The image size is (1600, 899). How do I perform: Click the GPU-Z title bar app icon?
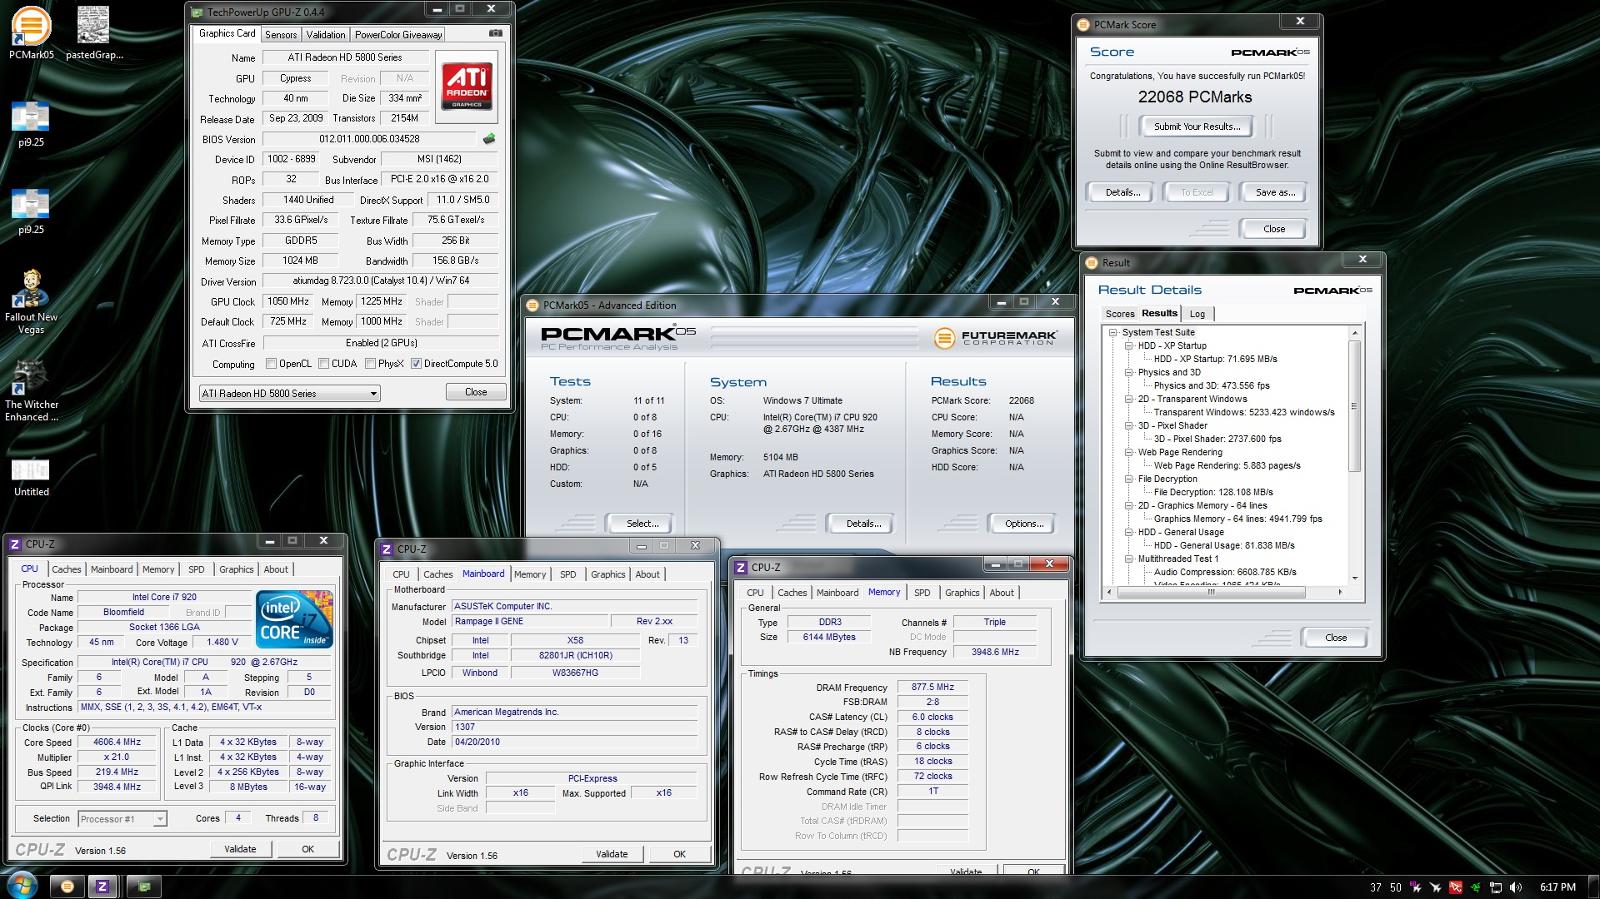coord(196,12)
